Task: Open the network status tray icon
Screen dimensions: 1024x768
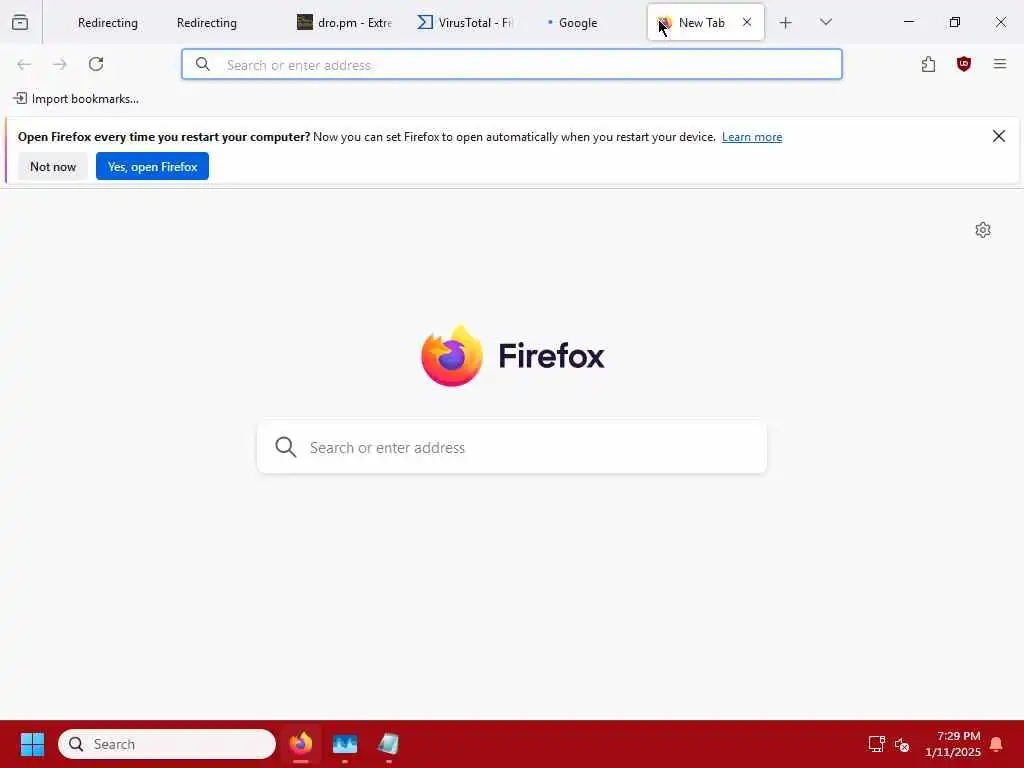Action: point(876,744)
